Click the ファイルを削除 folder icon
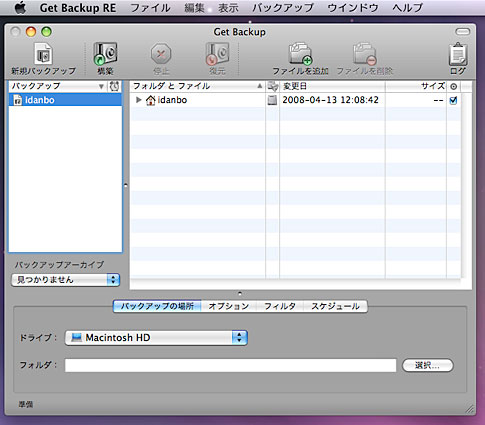485x425 pixels. click(x=365, y=53)
